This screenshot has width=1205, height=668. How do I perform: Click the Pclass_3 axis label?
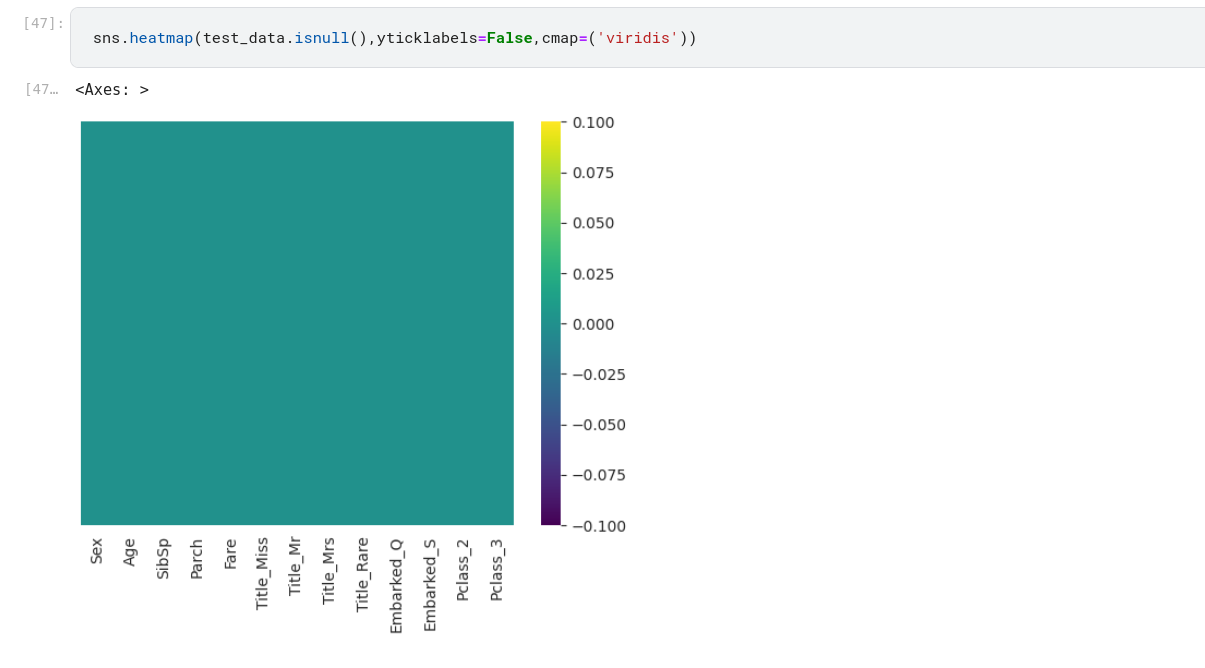coord(497,570)
